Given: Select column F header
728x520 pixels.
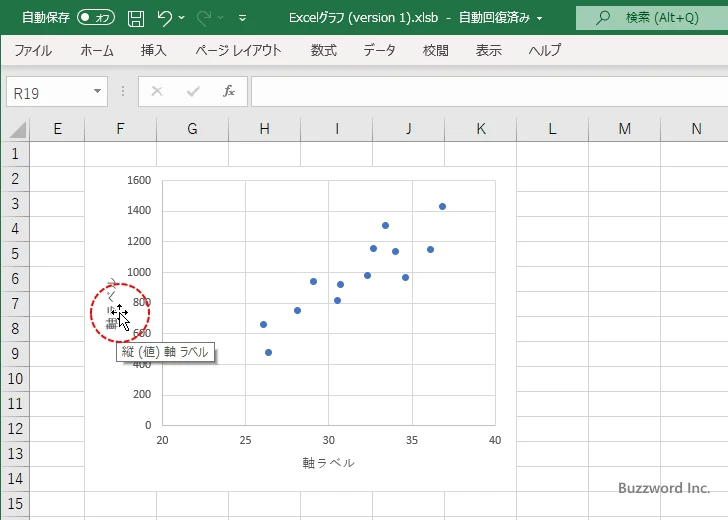Looking at the screenshot, I should tap(120, 129).
